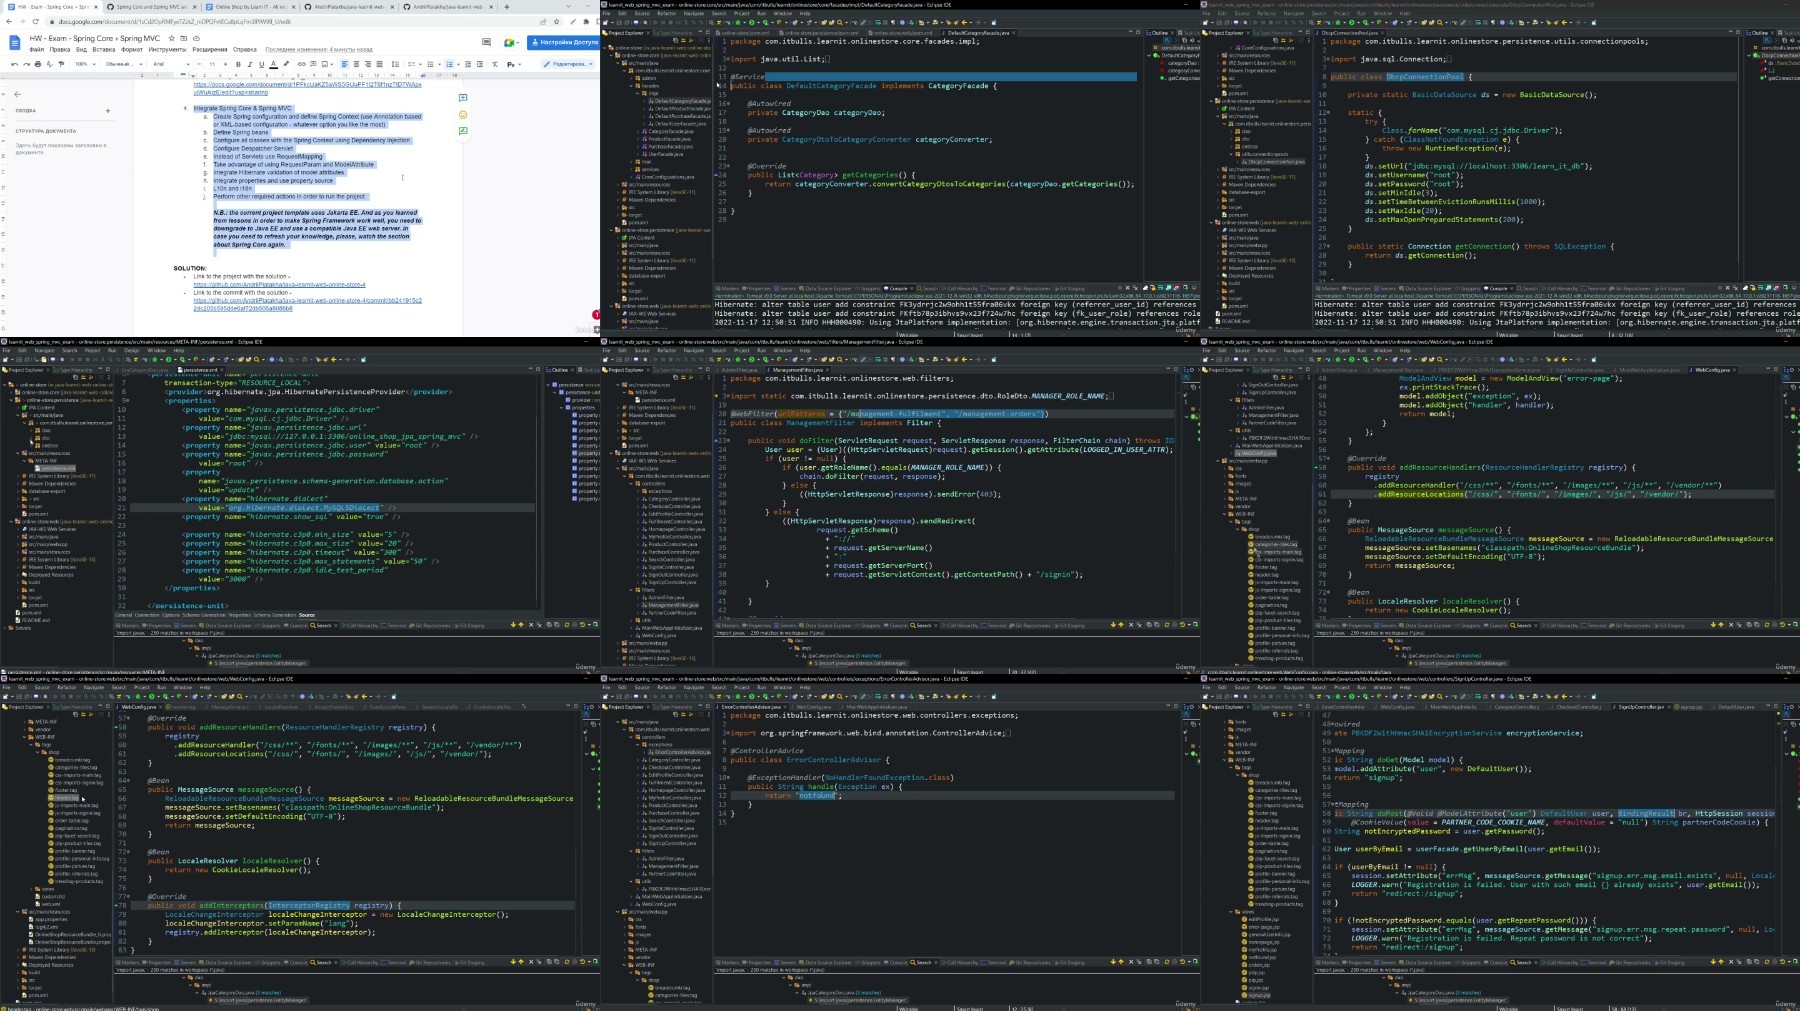Toggle bold formatting in Google Docs
The image size is (1800, 1011).
[238, 64]
